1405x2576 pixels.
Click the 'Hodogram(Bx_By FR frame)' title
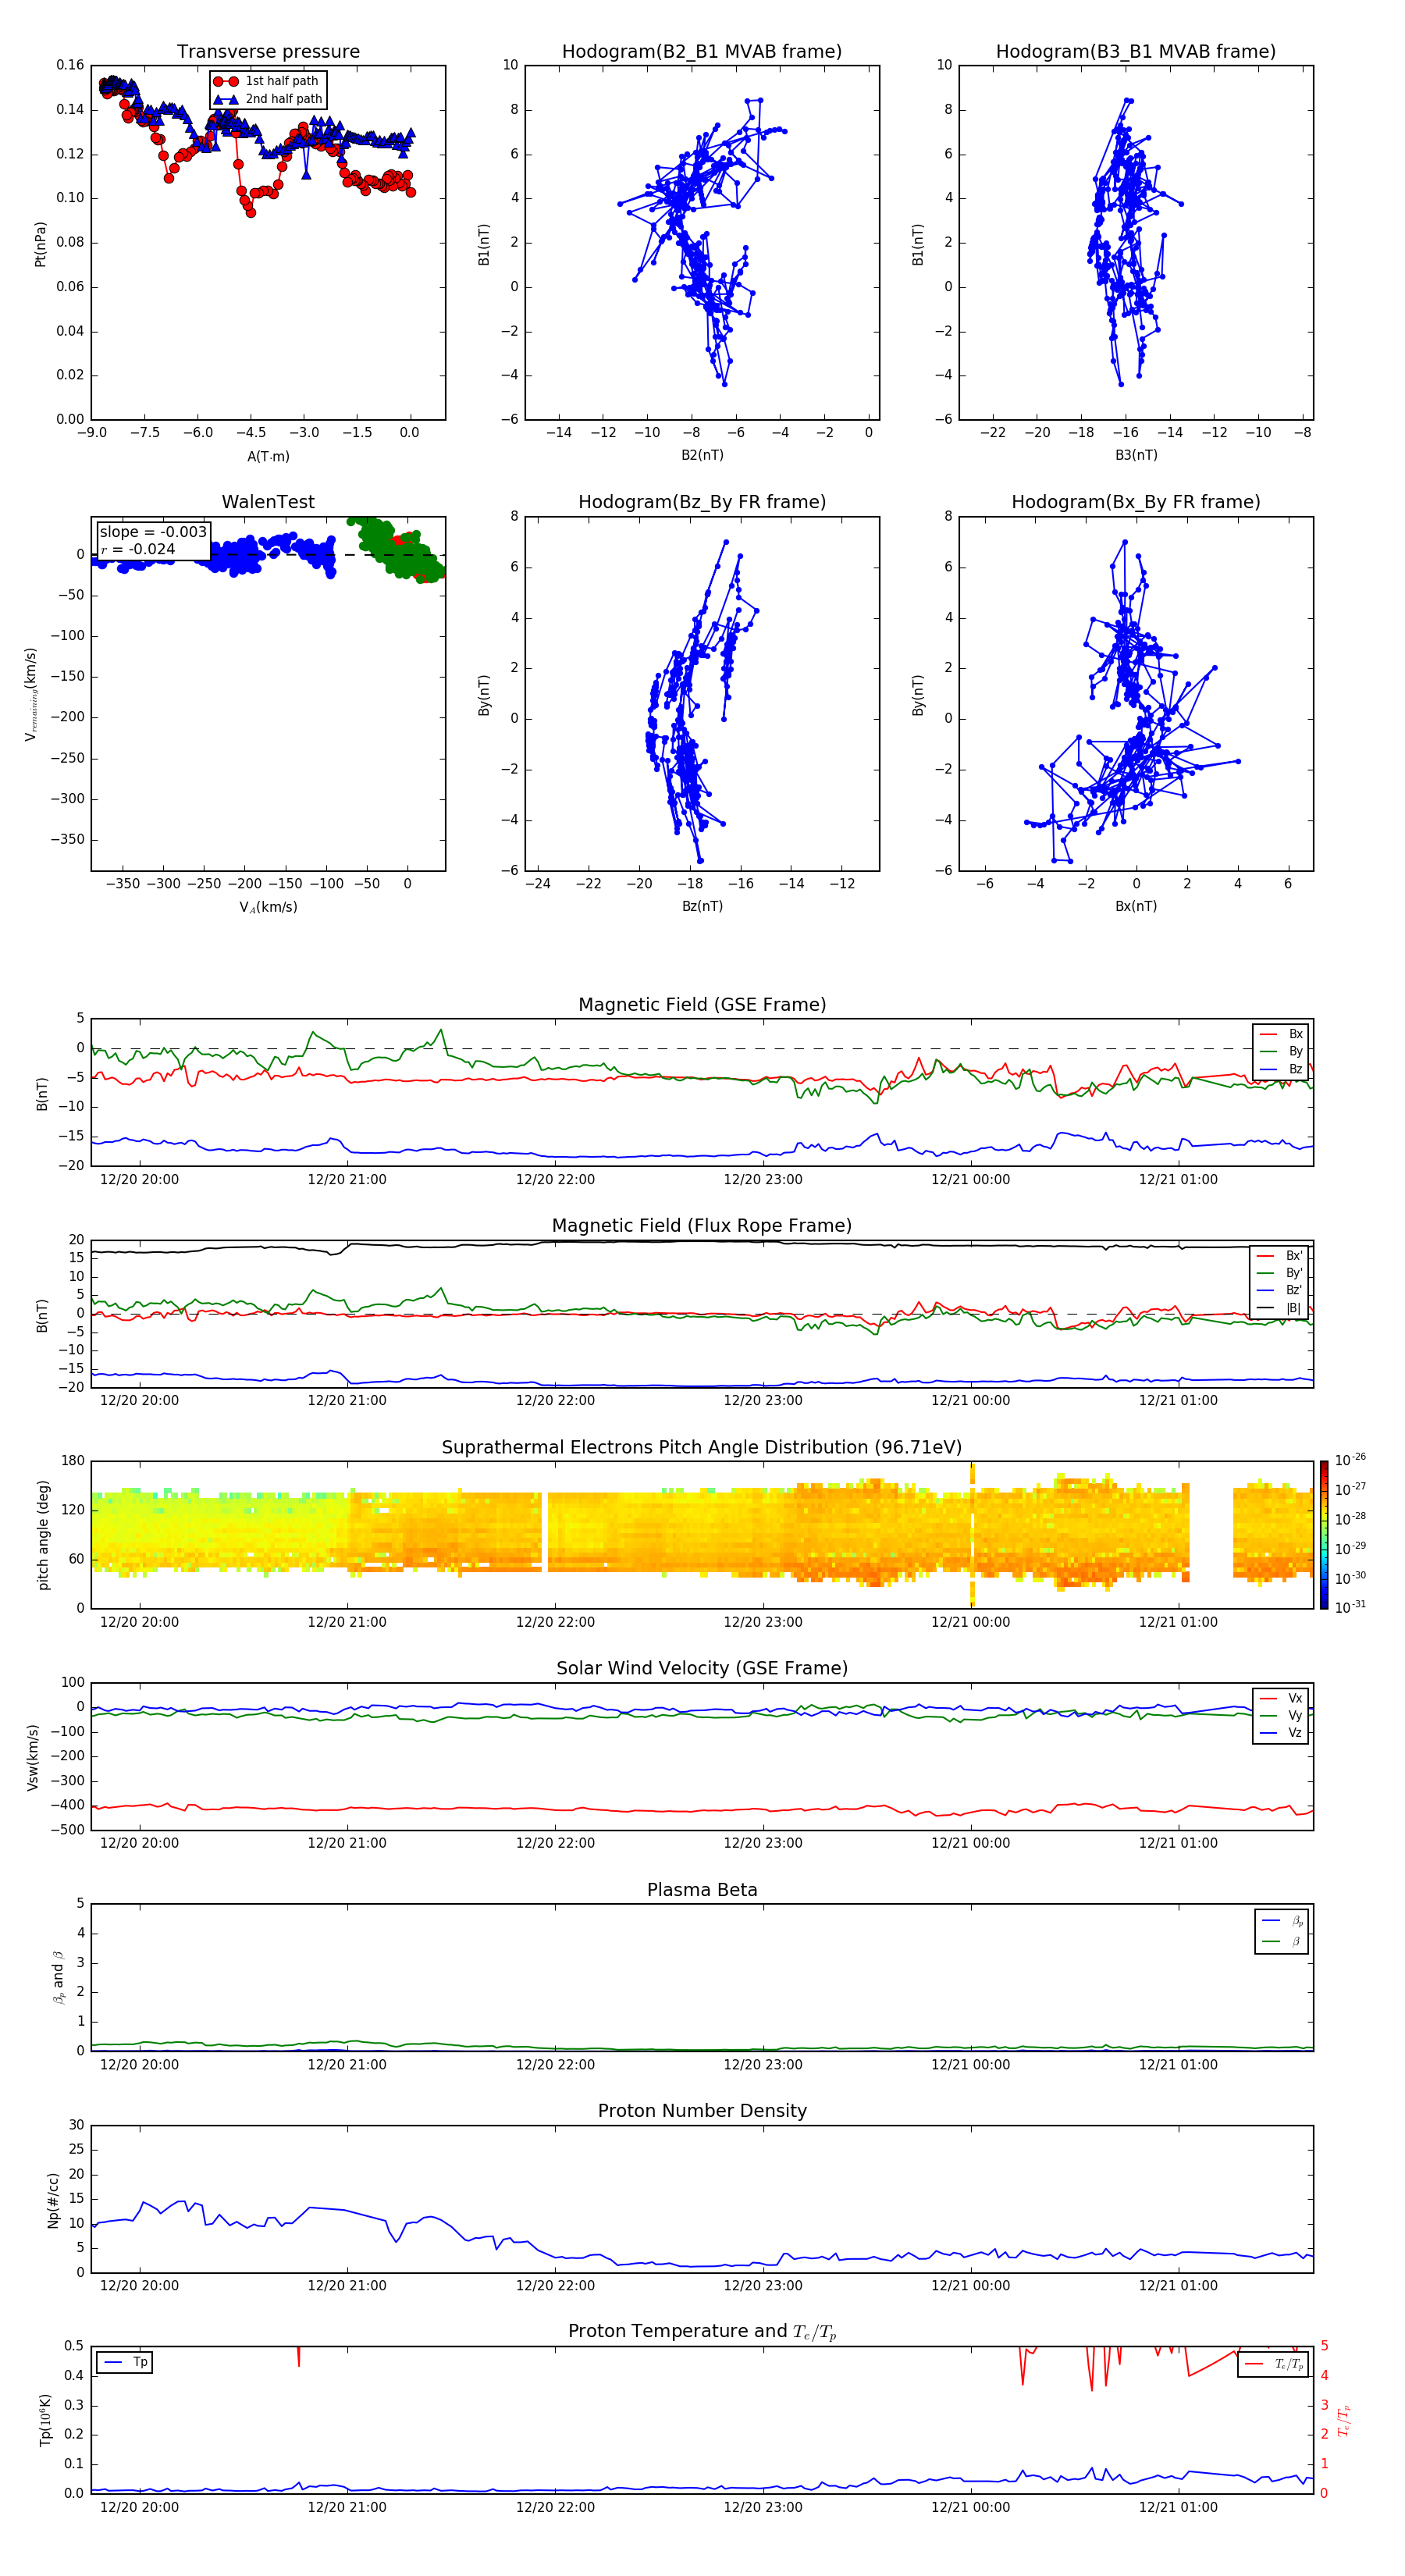[1136, 502]
